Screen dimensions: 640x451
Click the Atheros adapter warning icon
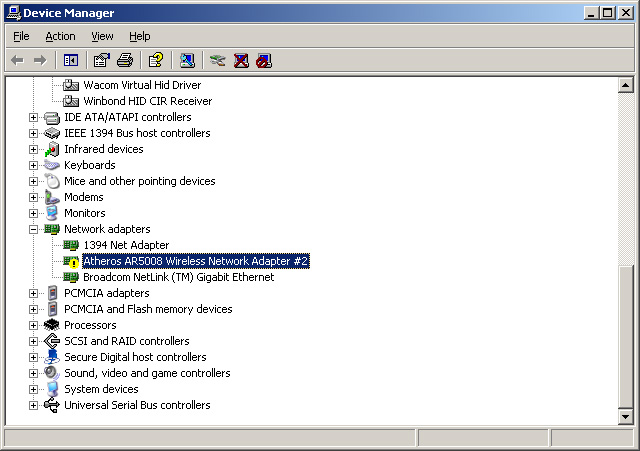[x=71, y=262]
